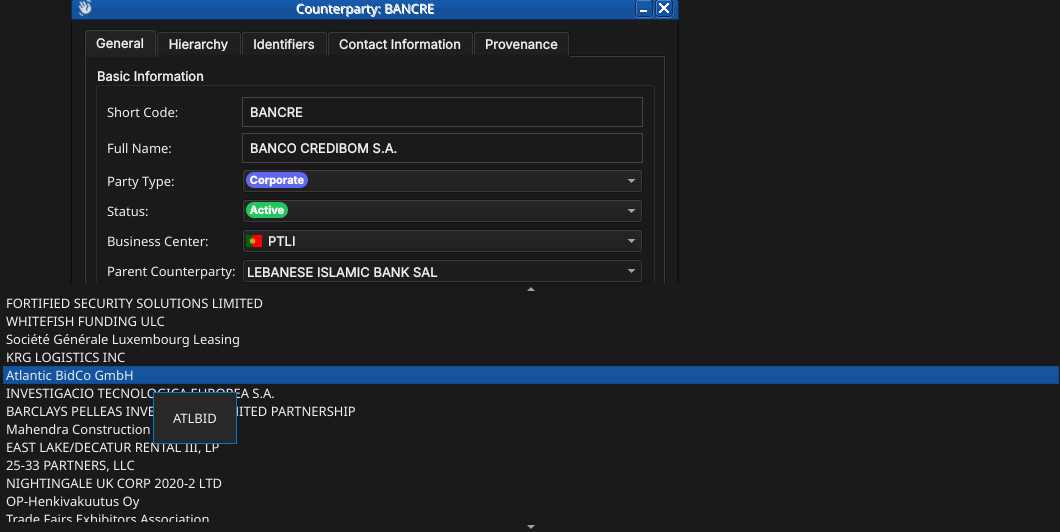
Task: Expand the Business Center combo box
Action: click(442, 241)
